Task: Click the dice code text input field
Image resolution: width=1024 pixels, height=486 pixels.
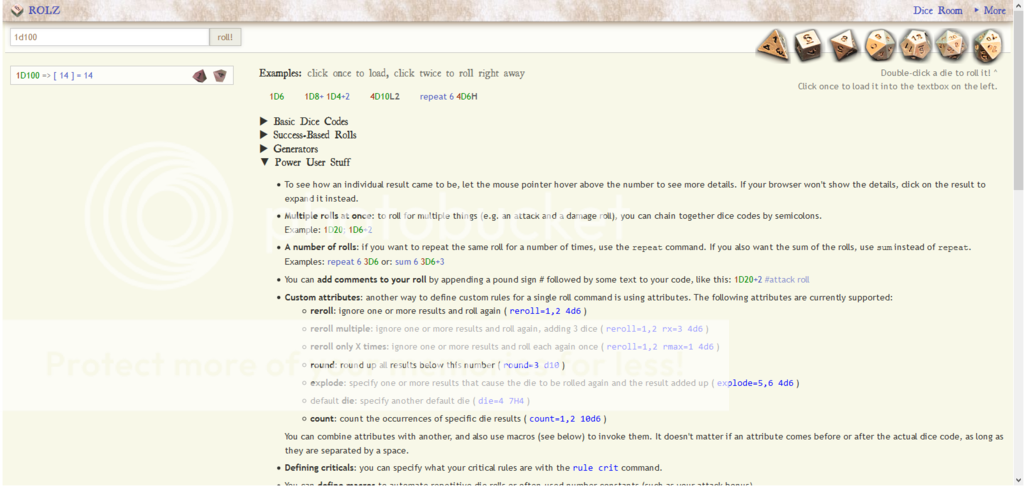Action: pos(108,37)
